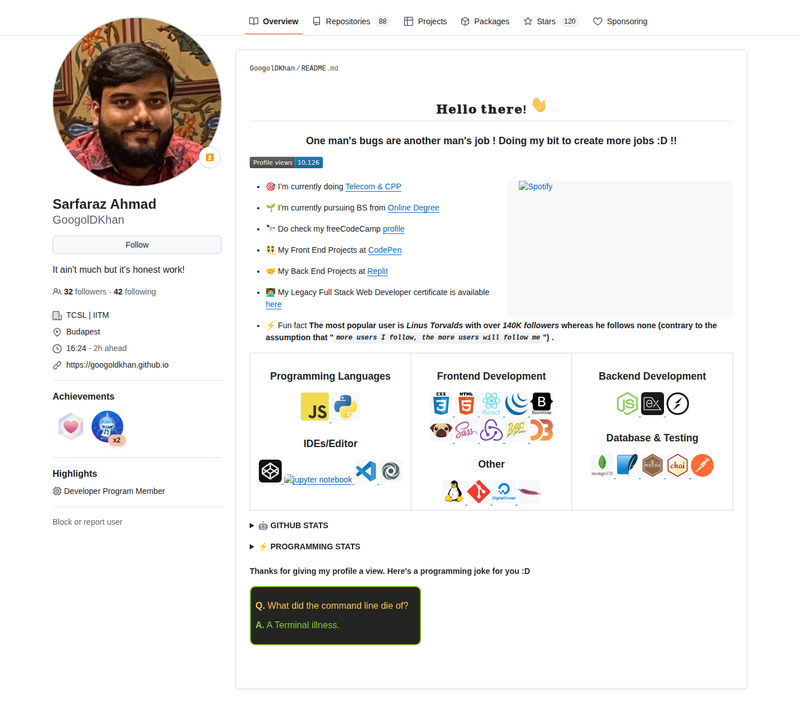800x701 pixels.
Task: Click Block or report user
Action: (87, 522)
